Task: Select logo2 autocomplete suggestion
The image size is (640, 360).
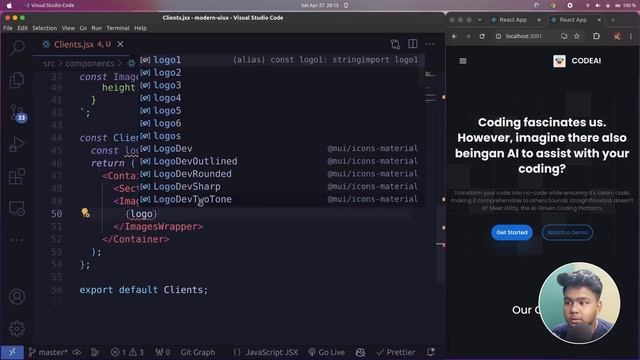Action: [x=282, y=73]
